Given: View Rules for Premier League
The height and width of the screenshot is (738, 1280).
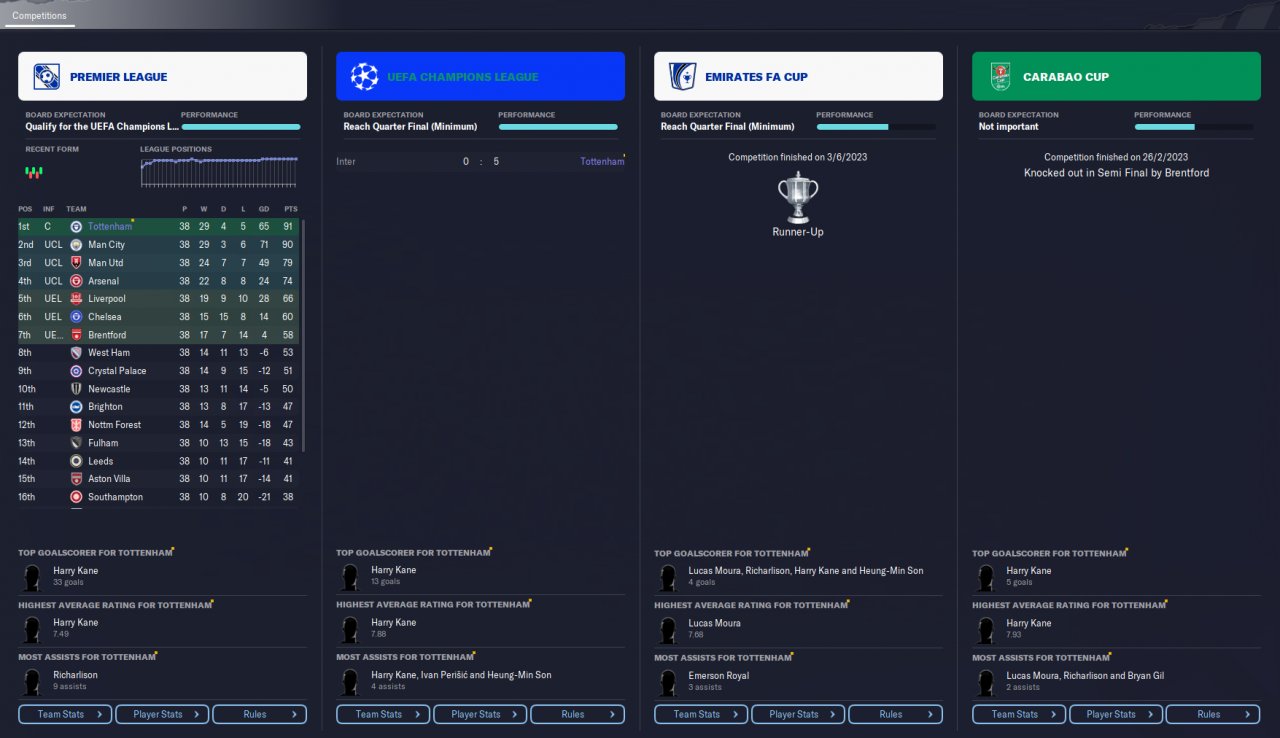Looking at the screenshot, I should click(259, 714).
